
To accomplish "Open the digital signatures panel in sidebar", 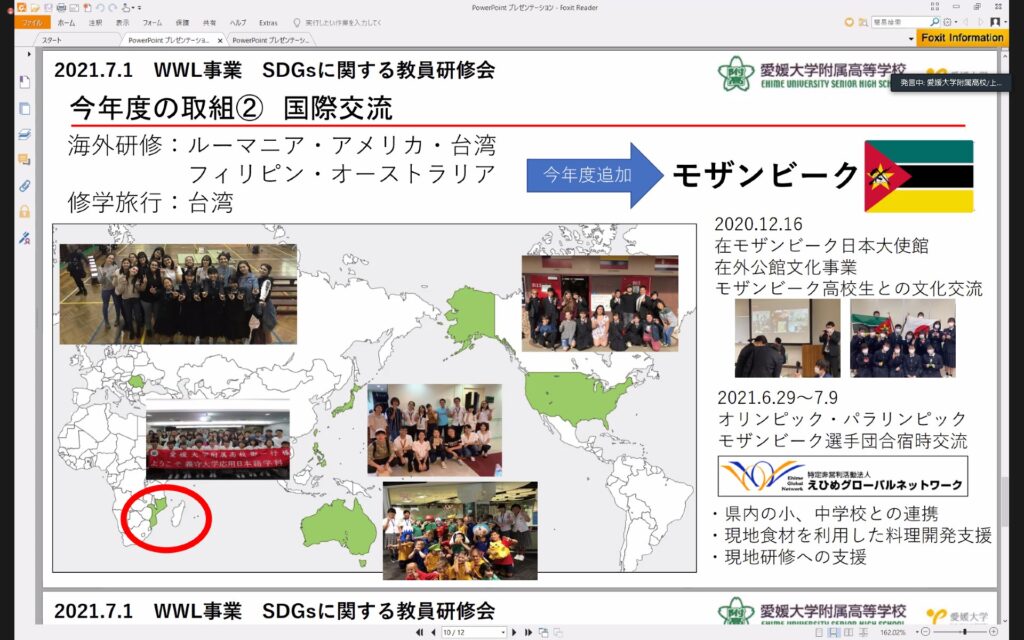I will point(24,237).
